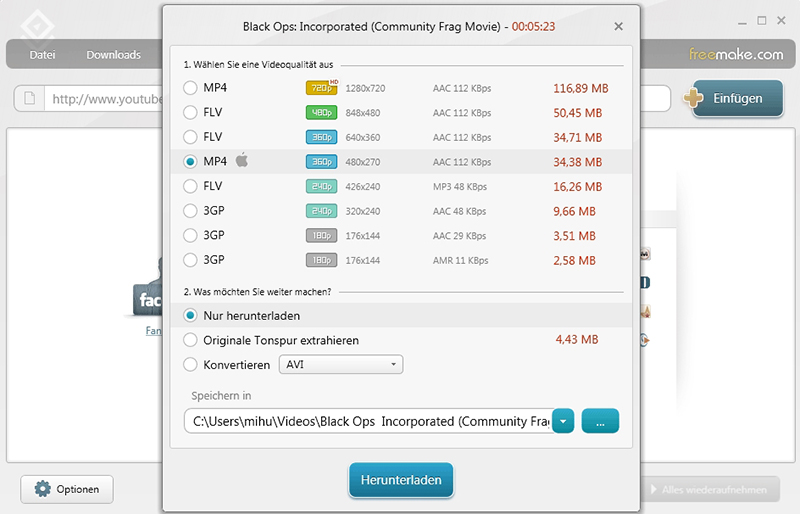Click the plus icon on Einfügen

(691, 98)
